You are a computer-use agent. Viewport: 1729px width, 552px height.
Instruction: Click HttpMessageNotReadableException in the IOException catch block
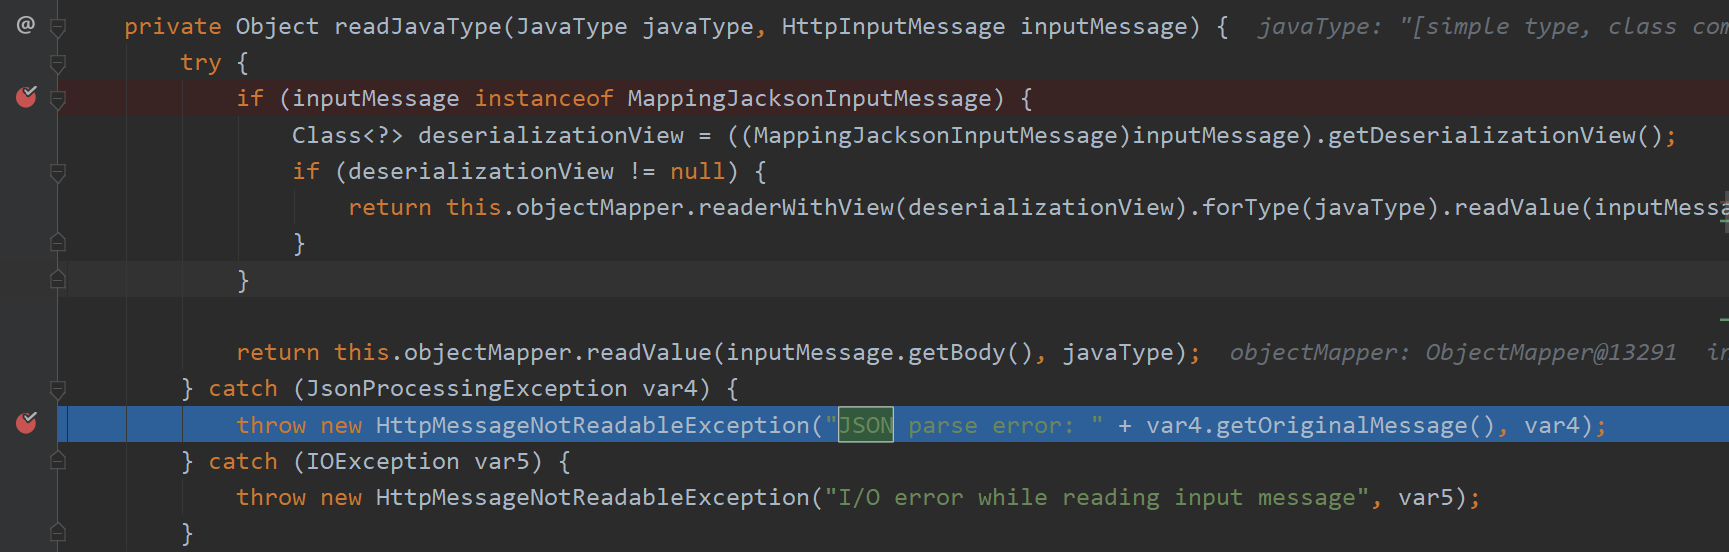click(592, 498)
